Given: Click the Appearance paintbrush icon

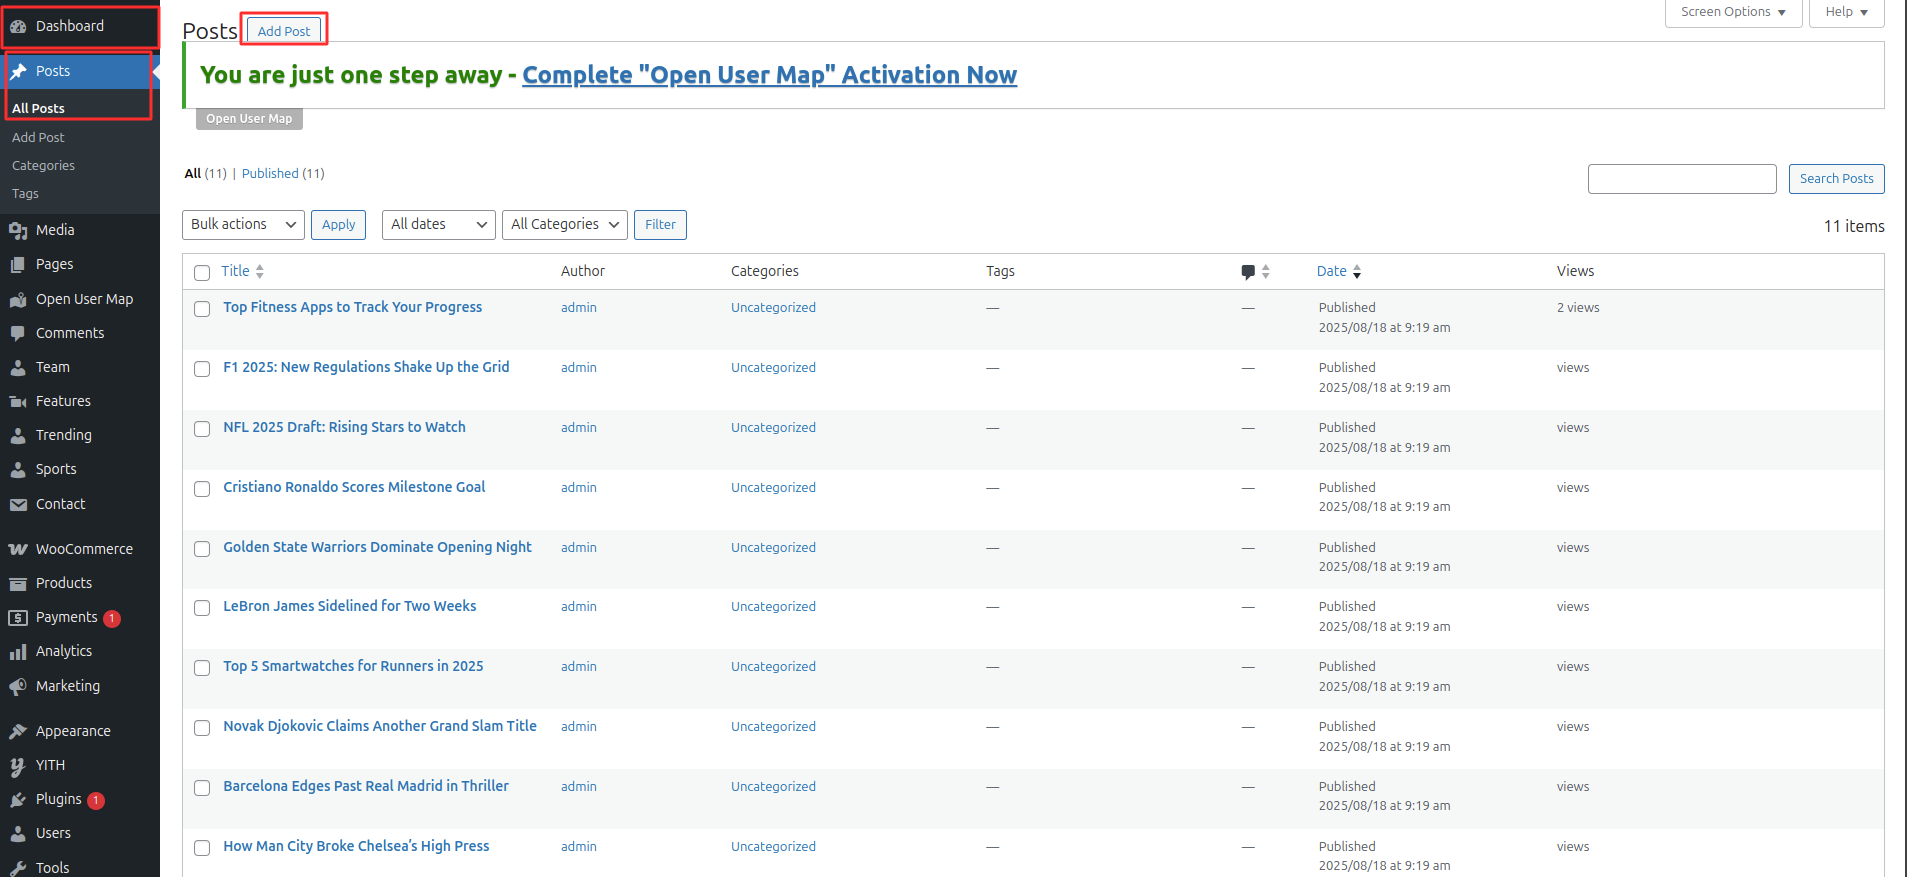Looking at the screenshot, I should click(18, 732).
